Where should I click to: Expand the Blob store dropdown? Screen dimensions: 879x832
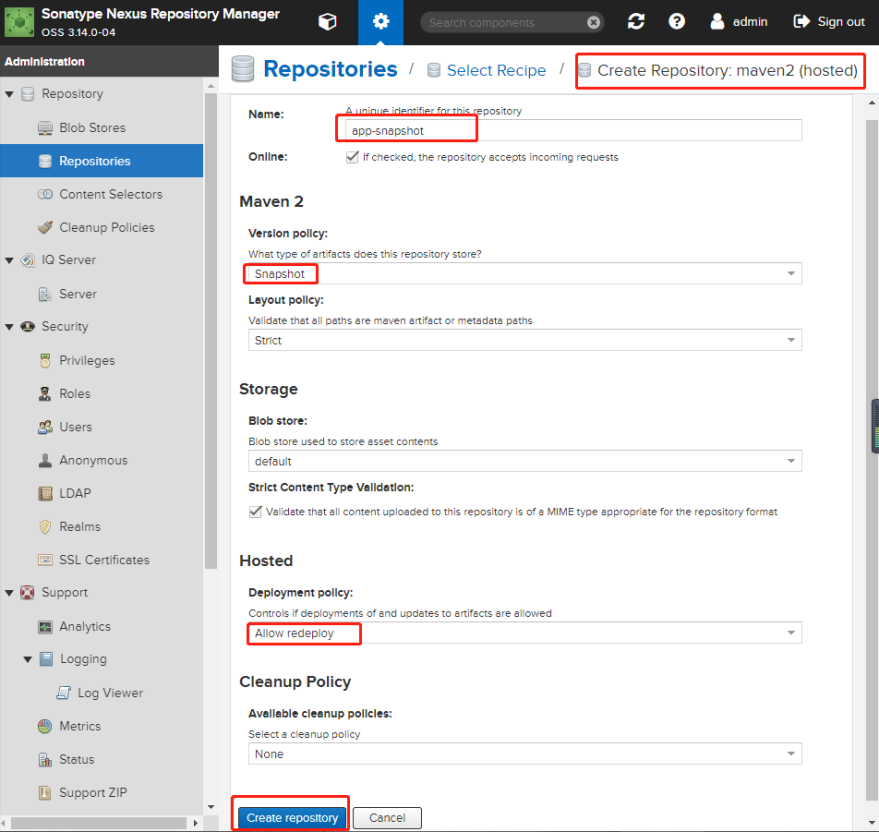coord(791,461)
